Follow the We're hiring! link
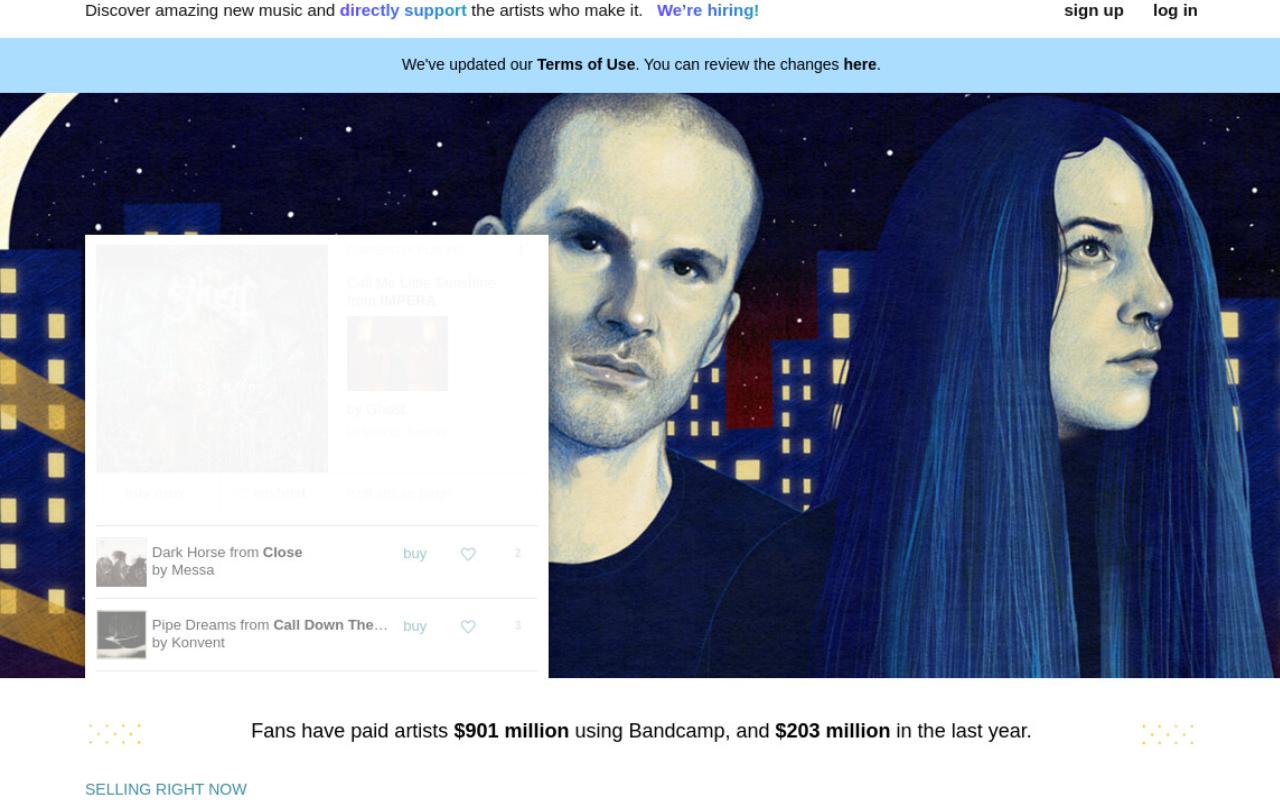Image resolution: width=1280 pixels, height=800 pixels. [708, 10]
